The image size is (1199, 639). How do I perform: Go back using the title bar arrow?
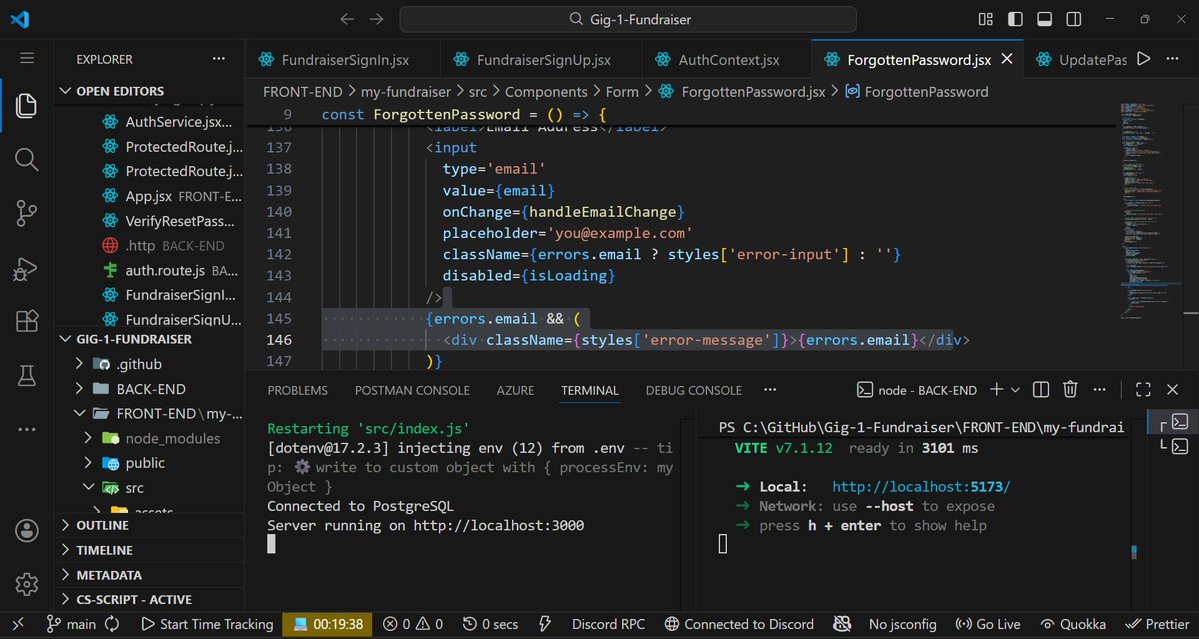pyautogui.click(x=347, y=19)
